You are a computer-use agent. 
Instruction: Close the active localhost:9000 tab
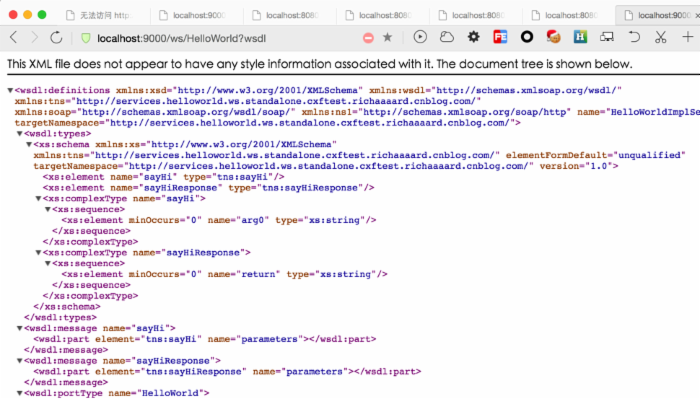697,15
